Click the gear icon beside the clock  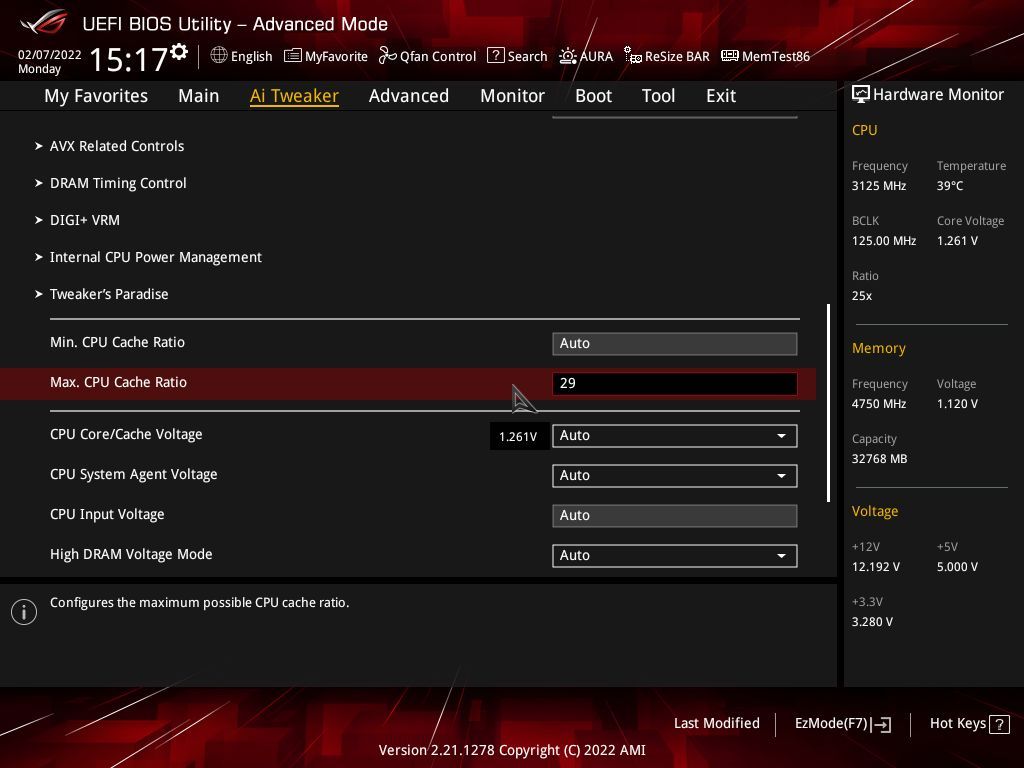179,52
